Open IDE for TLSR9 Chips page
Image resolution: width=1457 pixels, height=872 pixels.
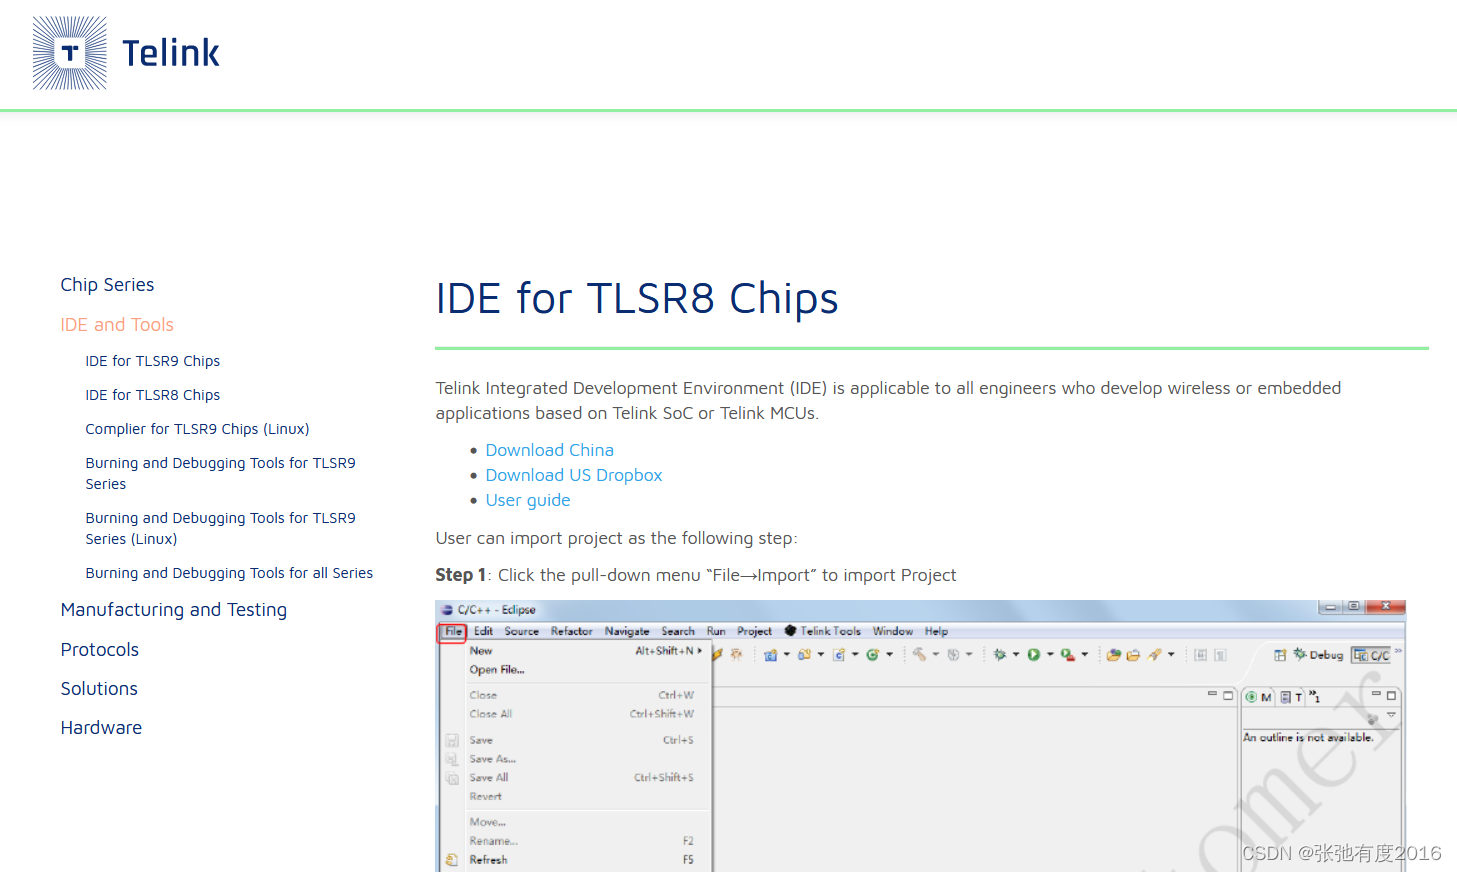pyautogui.click(x=153, y=361)
